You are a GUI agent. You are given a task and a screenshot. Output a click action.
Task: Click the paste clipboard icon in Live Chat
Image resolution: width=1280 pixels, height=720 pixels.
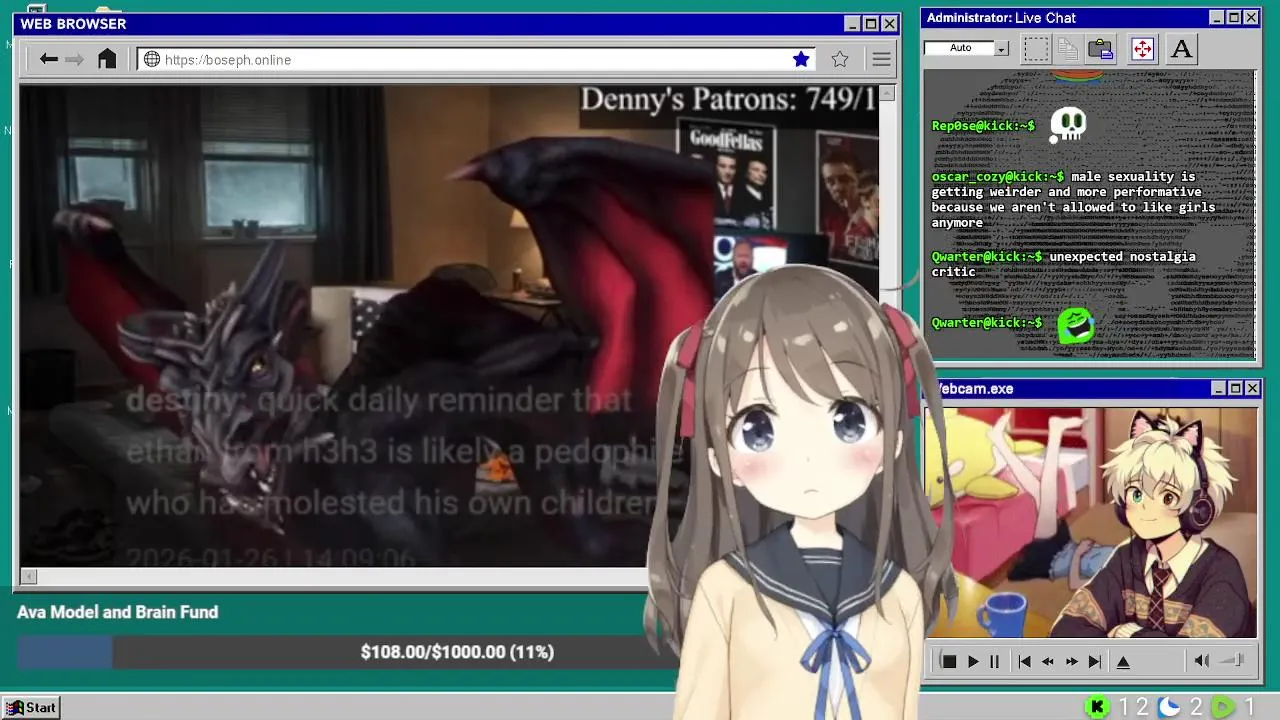pyautogui.click(x=1101, y=49)
